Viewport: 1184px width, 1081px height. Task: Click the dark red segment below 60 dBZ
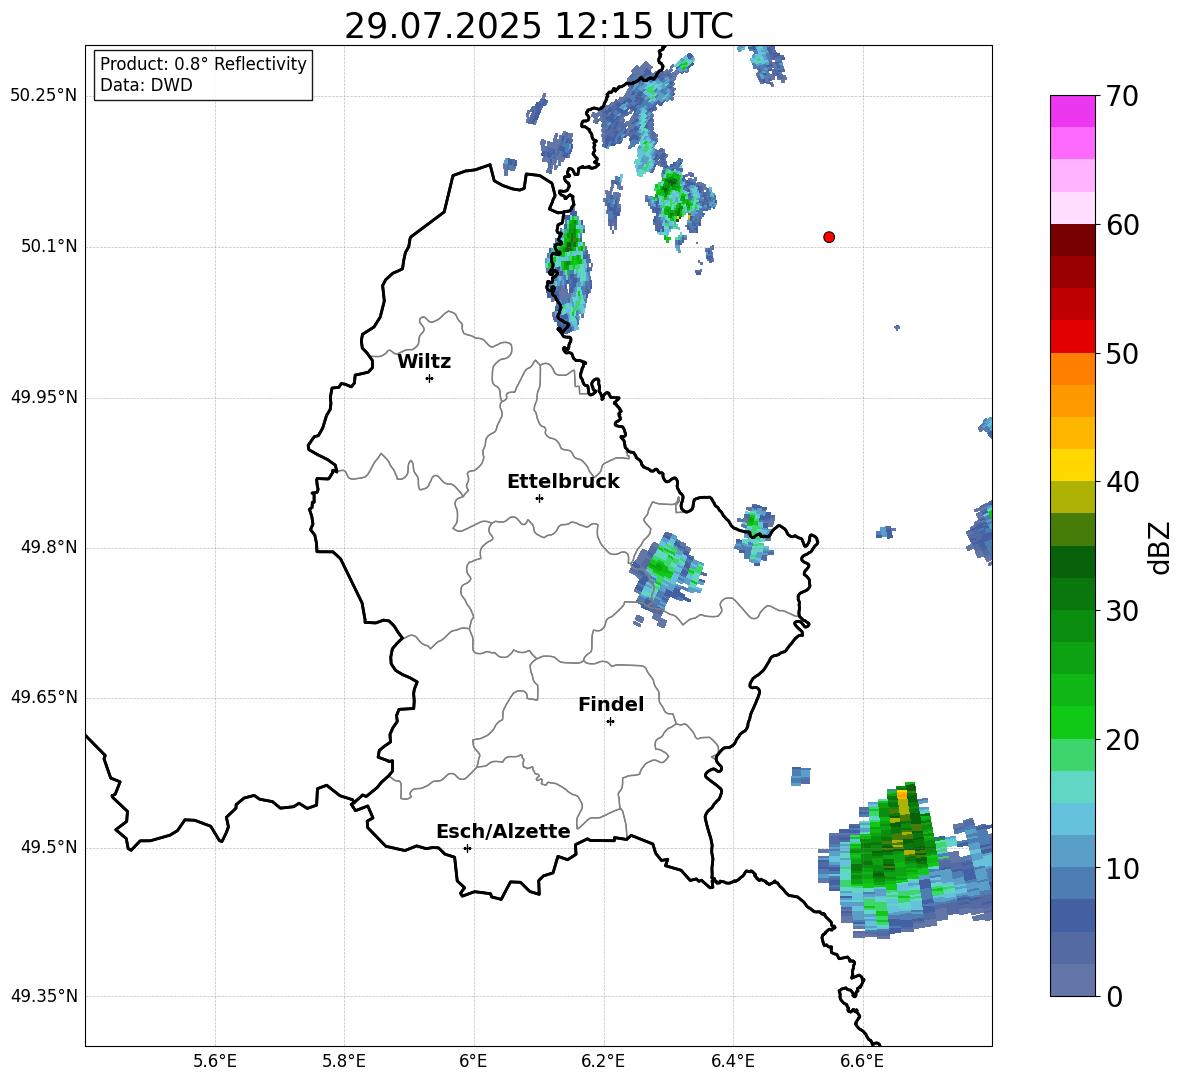[1072, 240]
